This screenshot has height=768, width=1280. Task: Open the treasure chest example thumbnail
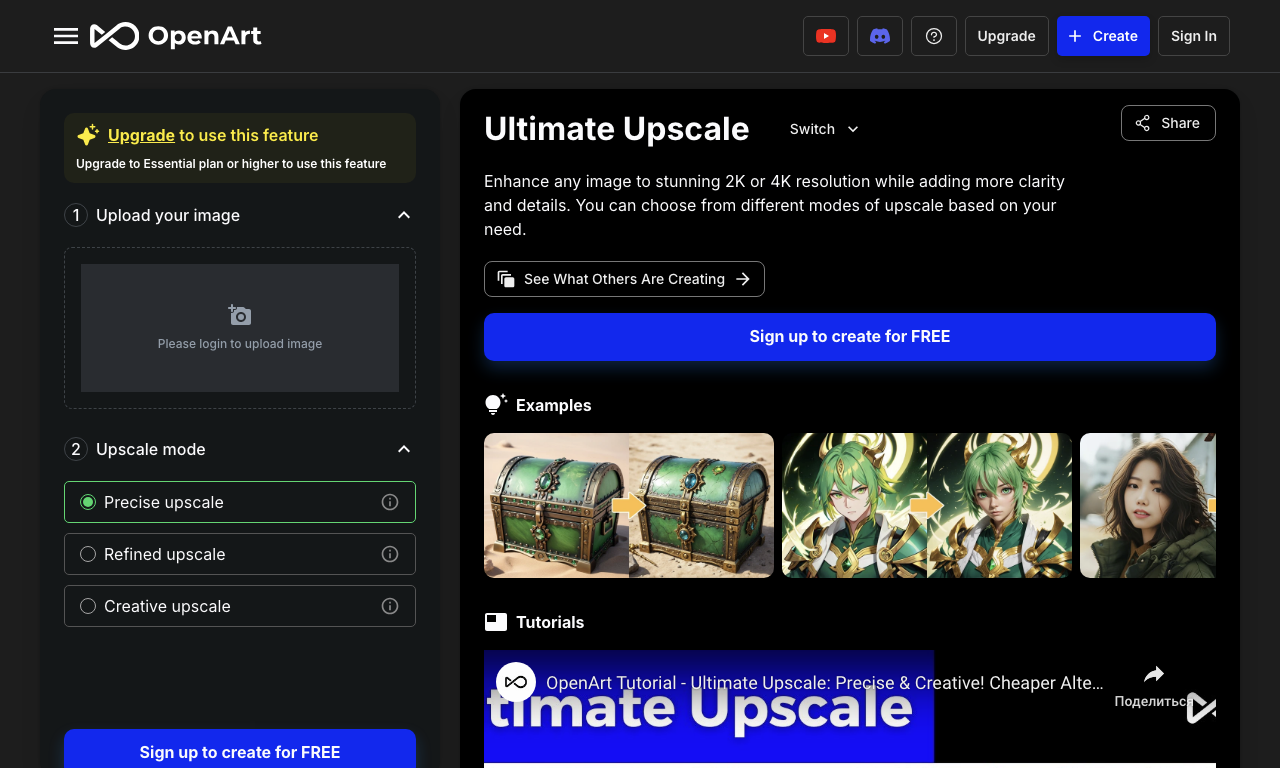629,505
